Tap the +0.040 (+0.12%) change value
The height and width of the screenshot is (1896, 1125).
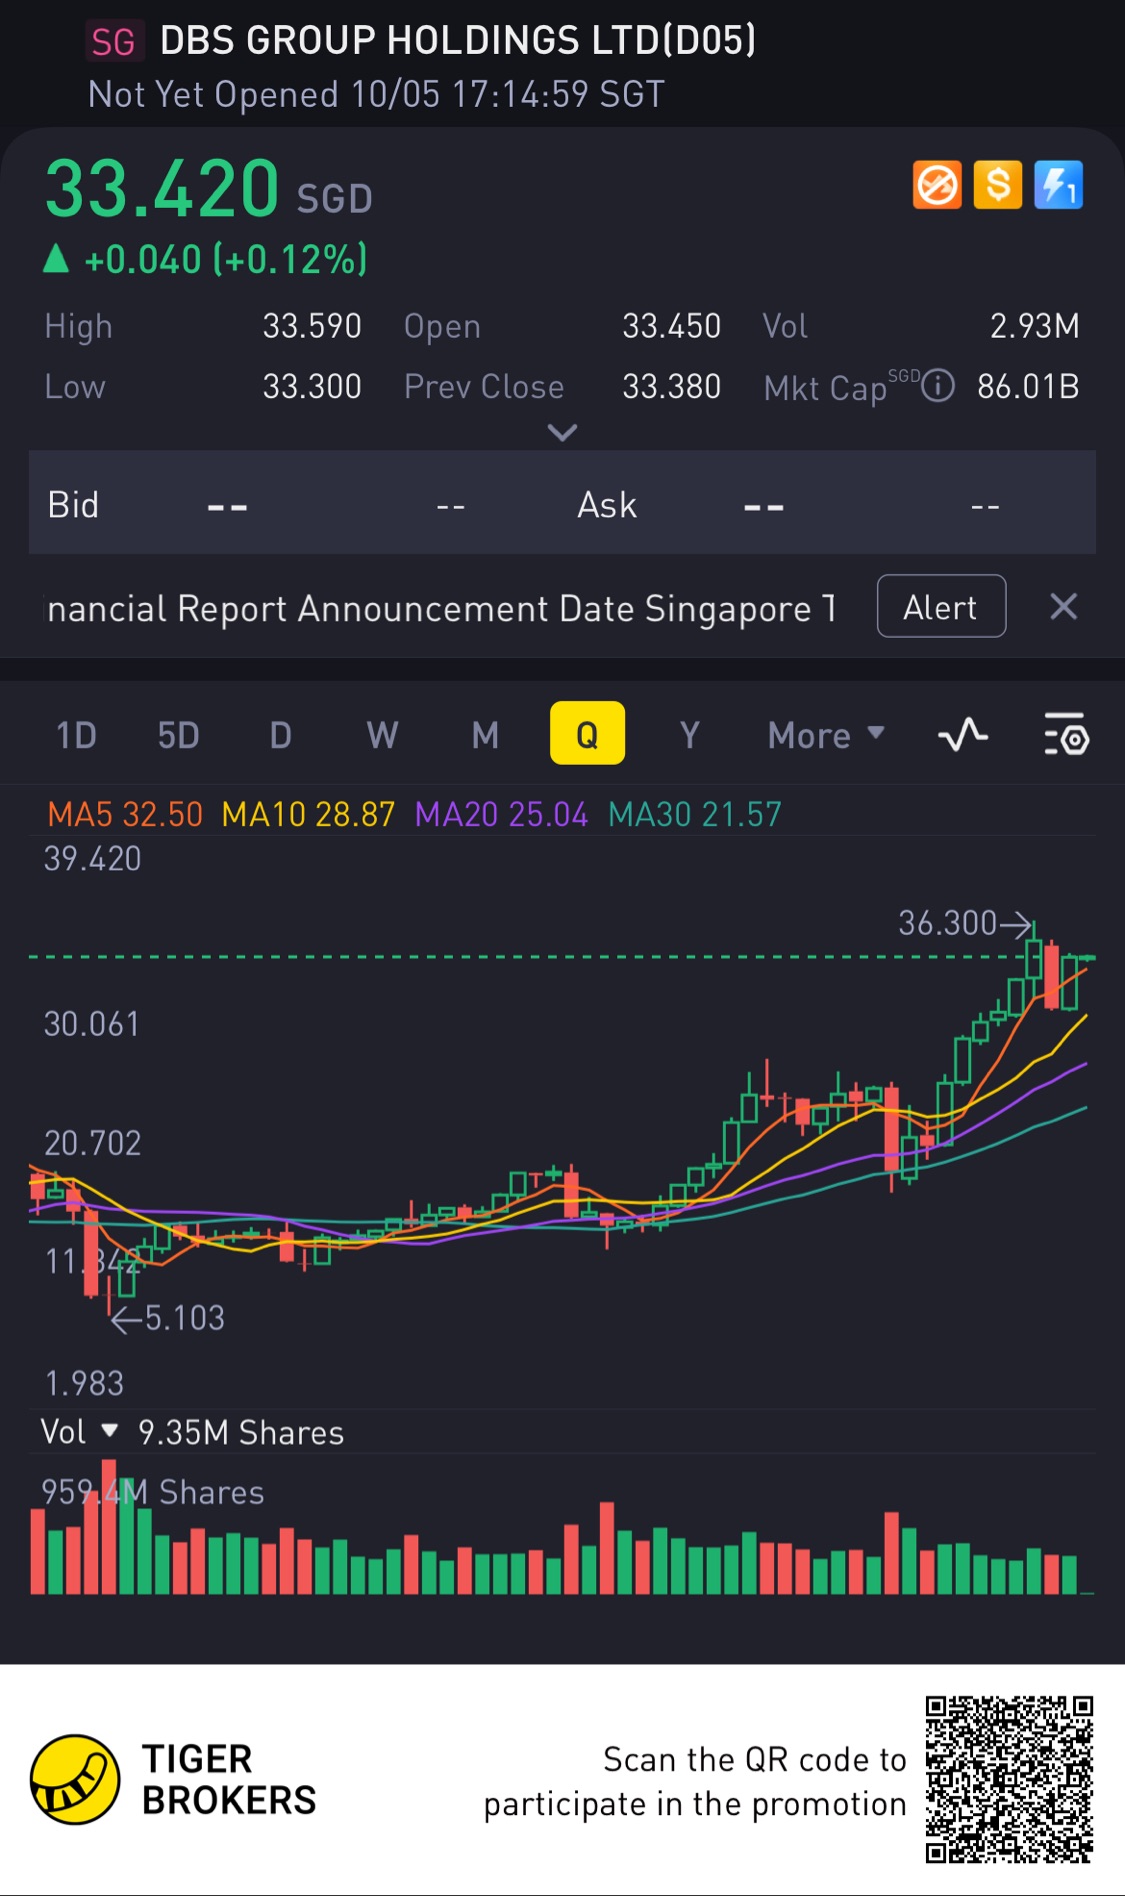click(x=226, y=260)
